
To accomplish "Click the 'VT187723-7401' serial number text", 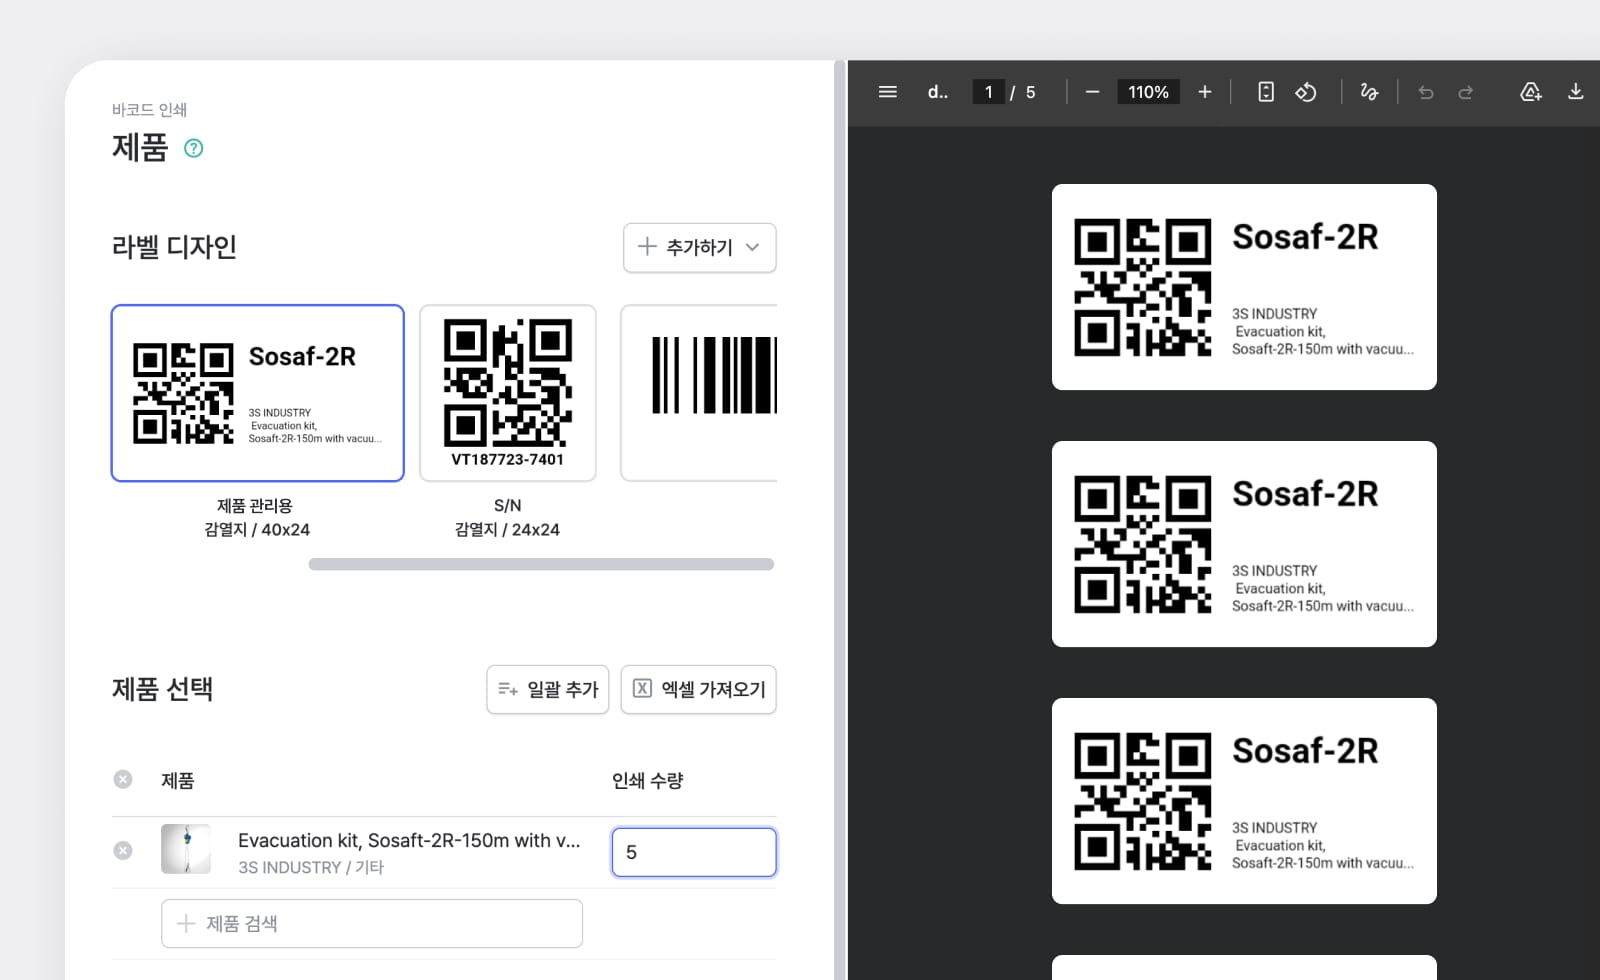I will tap(508, 460).
